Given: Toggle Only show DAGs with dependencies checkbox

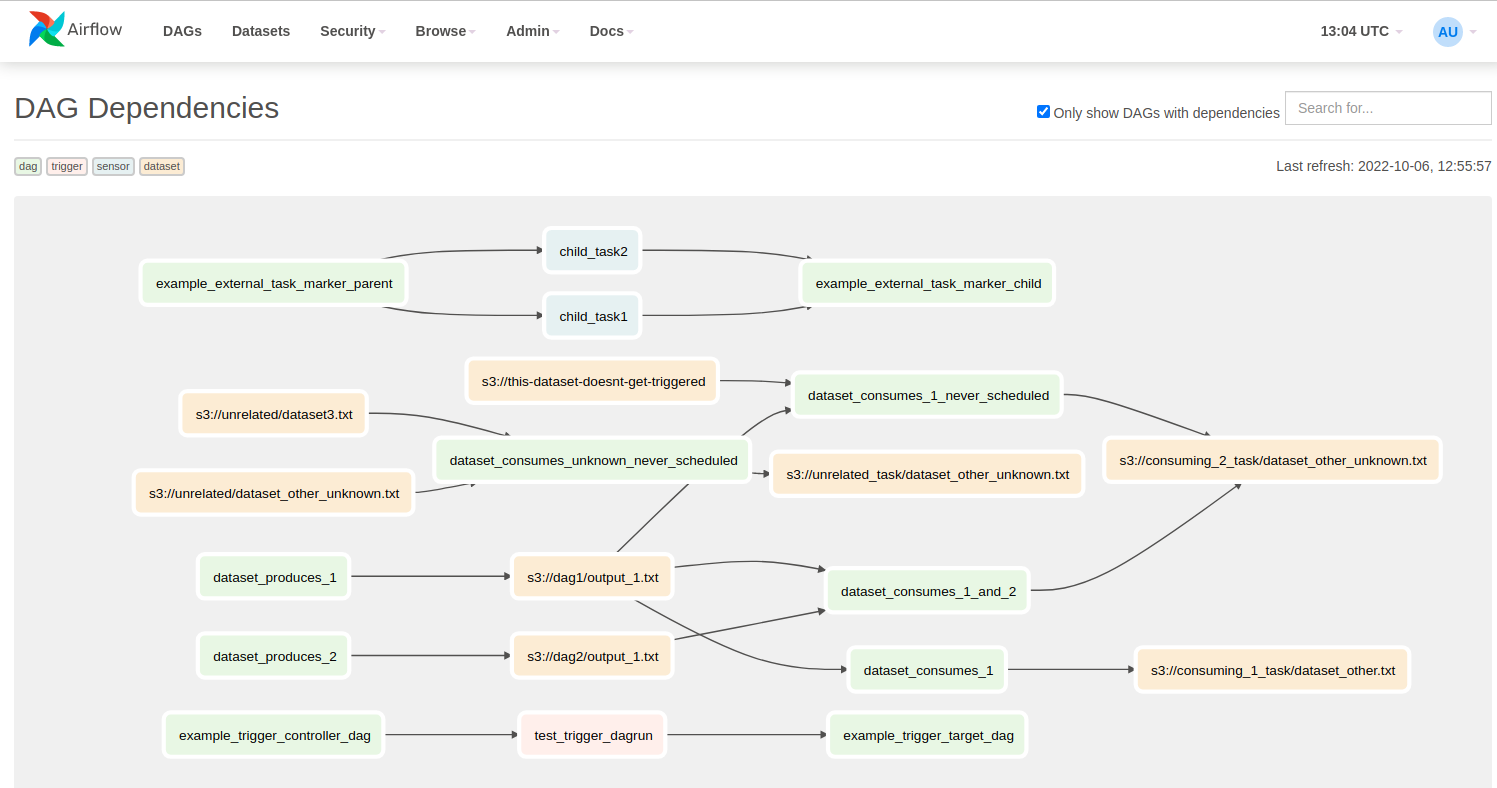Looking at the screenshot, I should click(1043, 112).
